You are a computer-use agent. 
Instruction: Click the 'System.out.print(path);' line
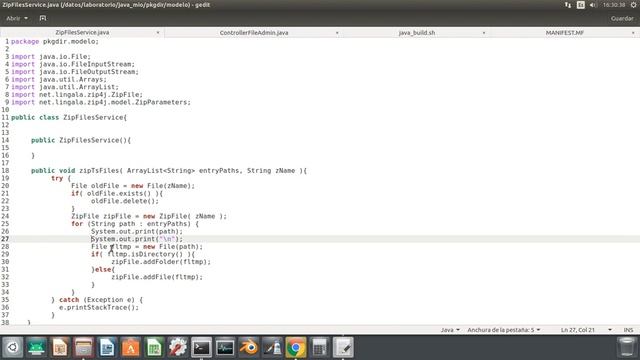point(137,231)
